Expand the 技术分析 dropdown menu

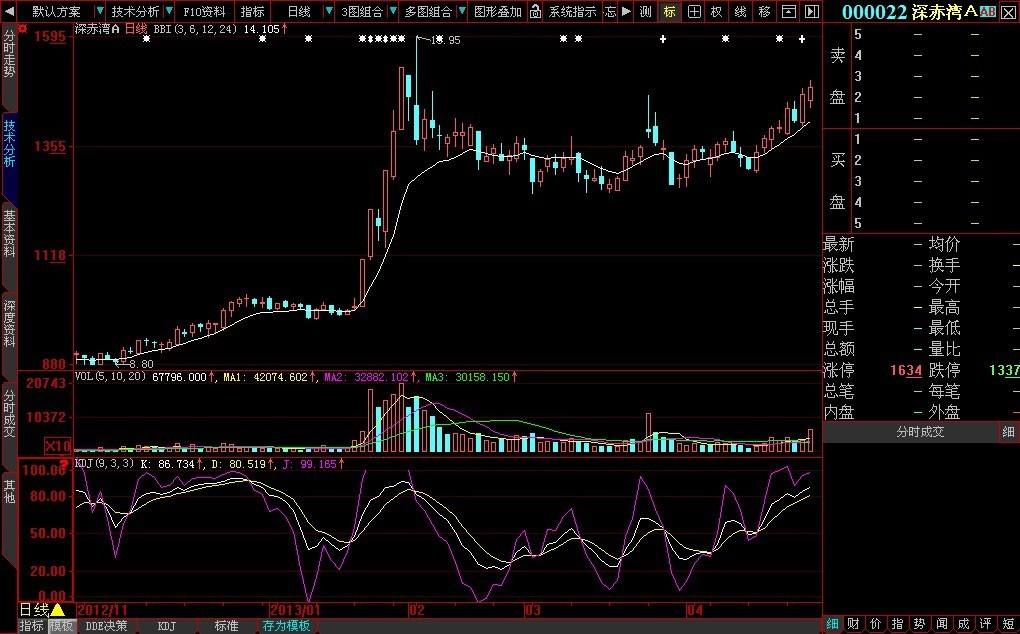134,12
